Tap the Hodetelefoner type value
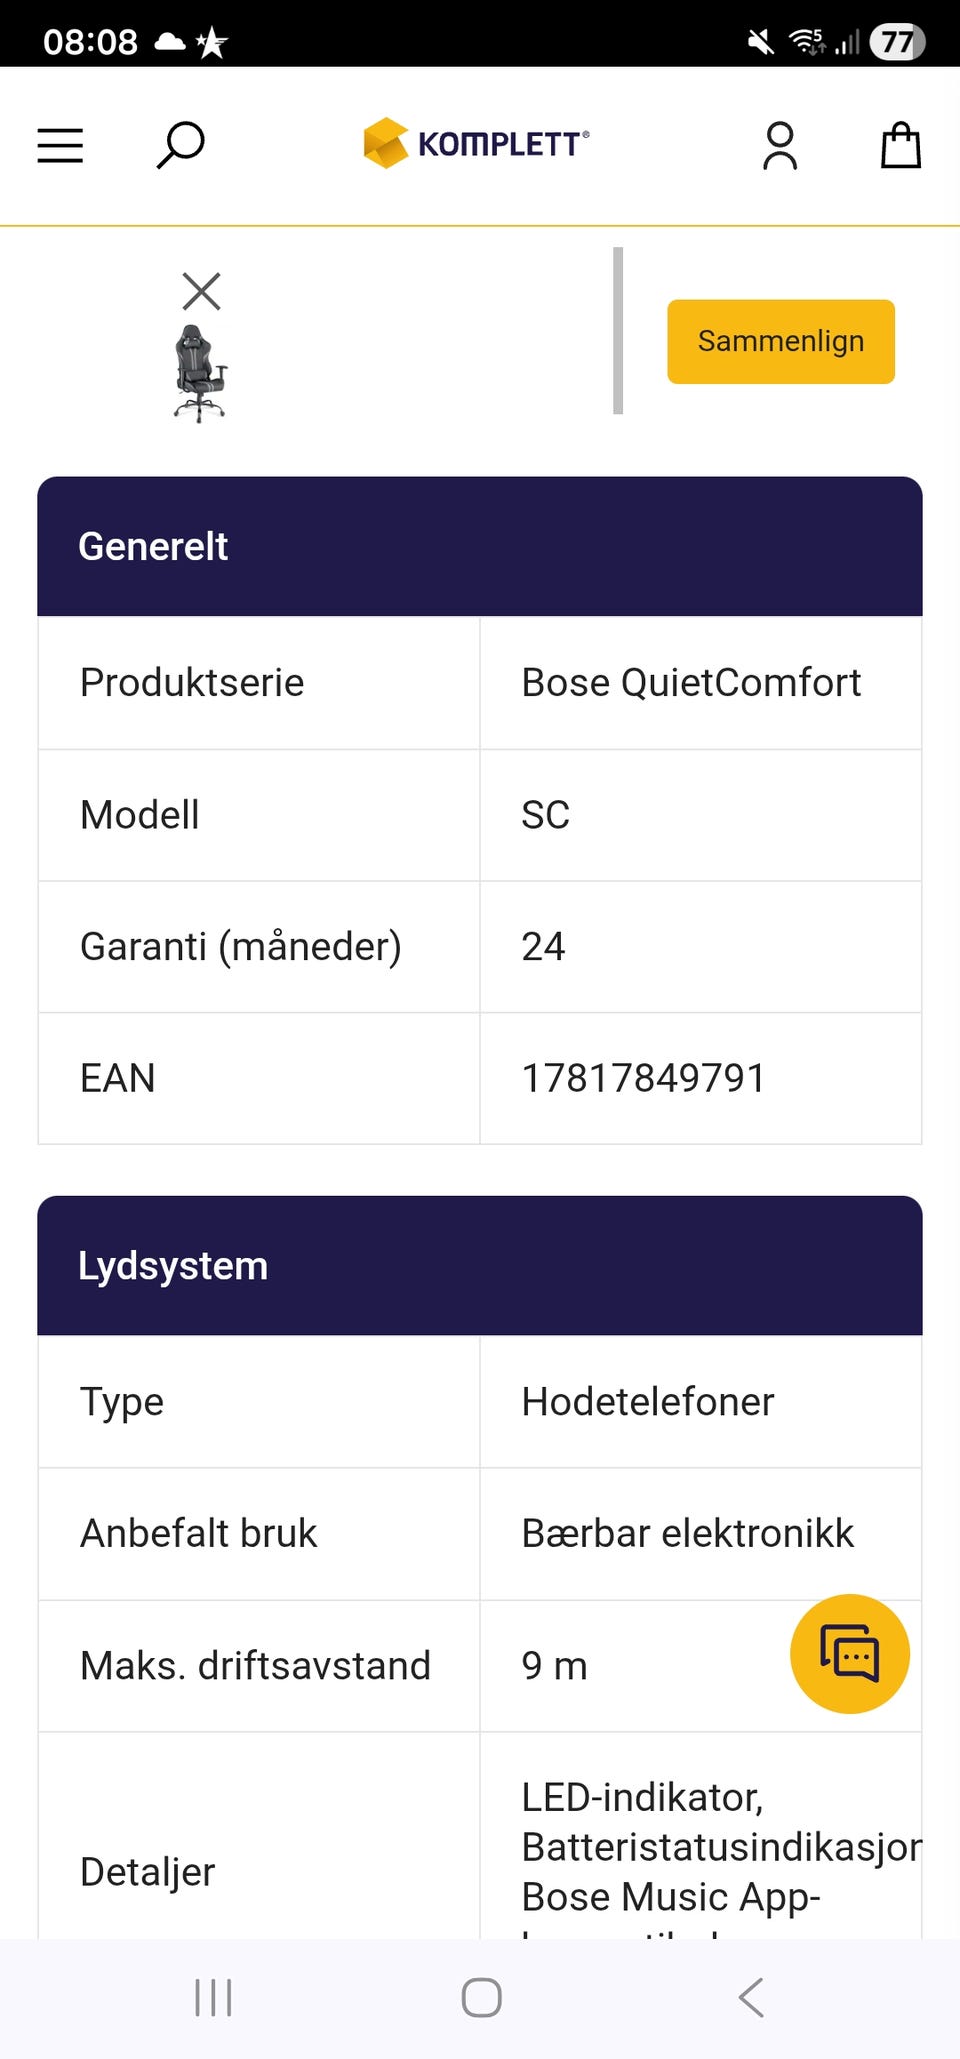 point(648,1402)
